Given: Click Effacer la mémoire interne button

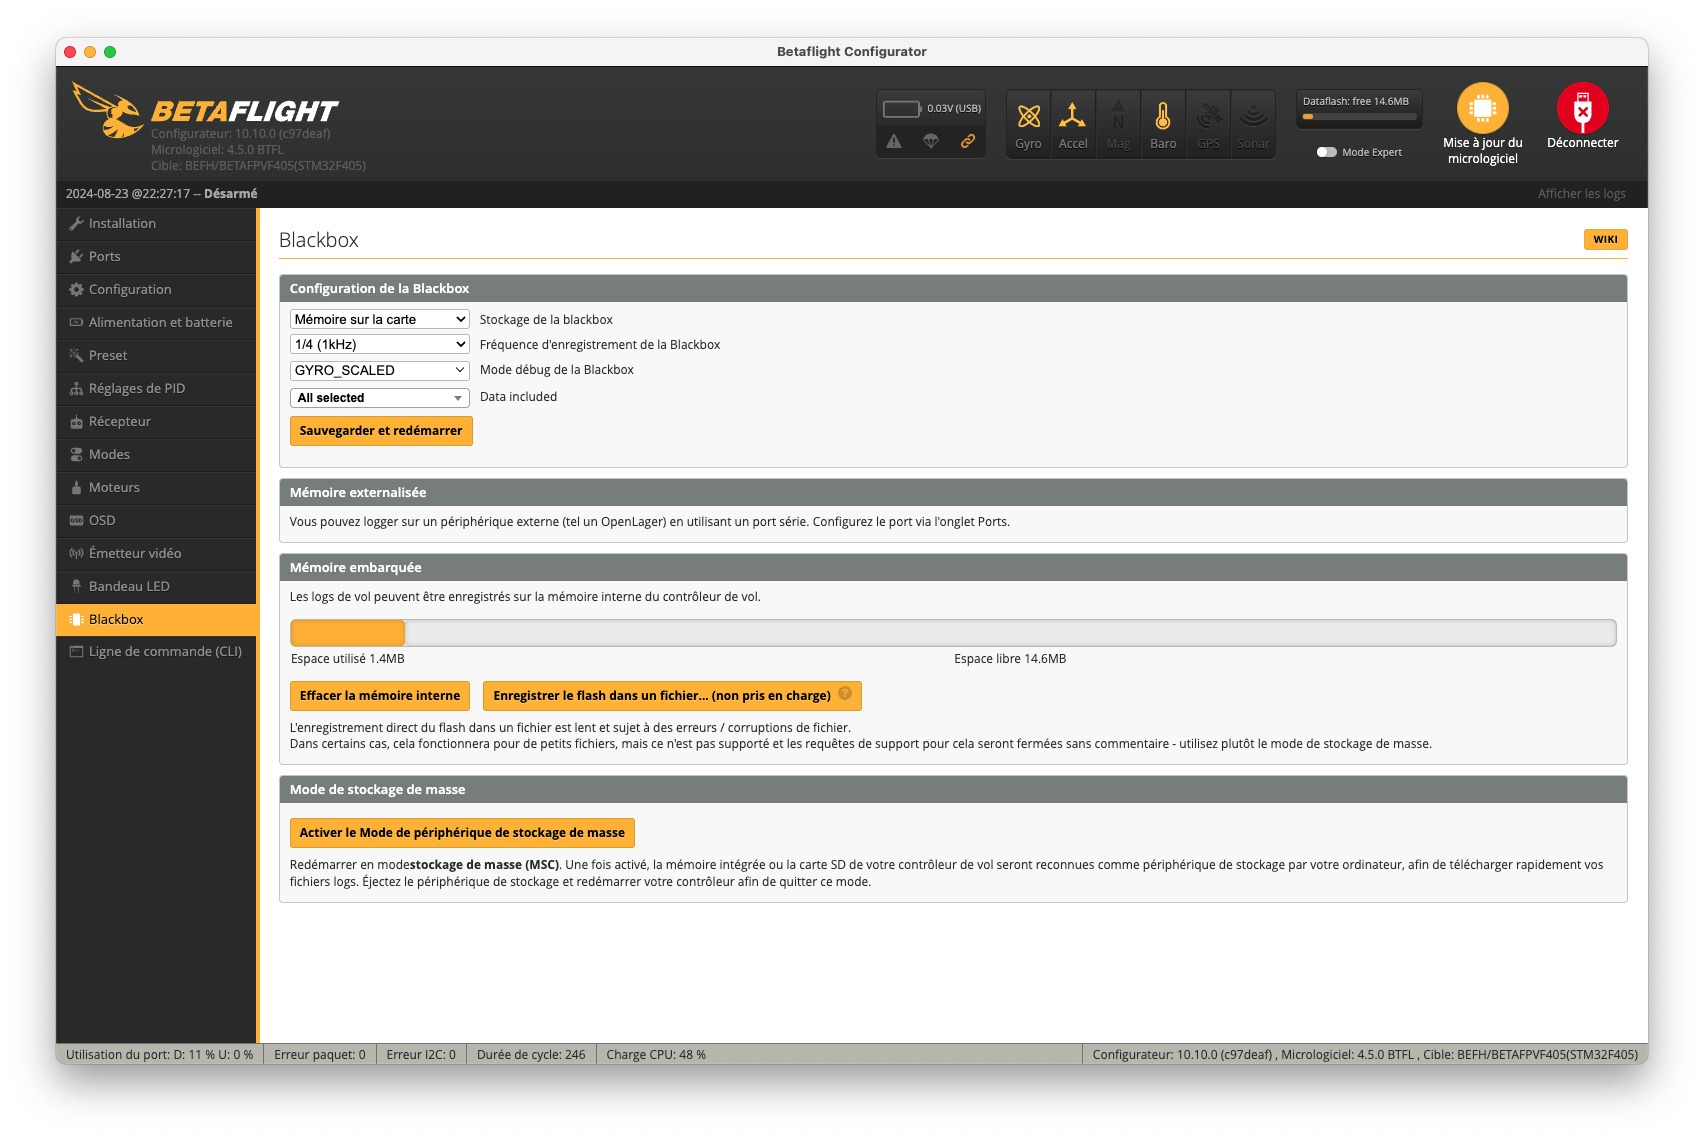Looking at the screenshot, I should coord(380,696).
